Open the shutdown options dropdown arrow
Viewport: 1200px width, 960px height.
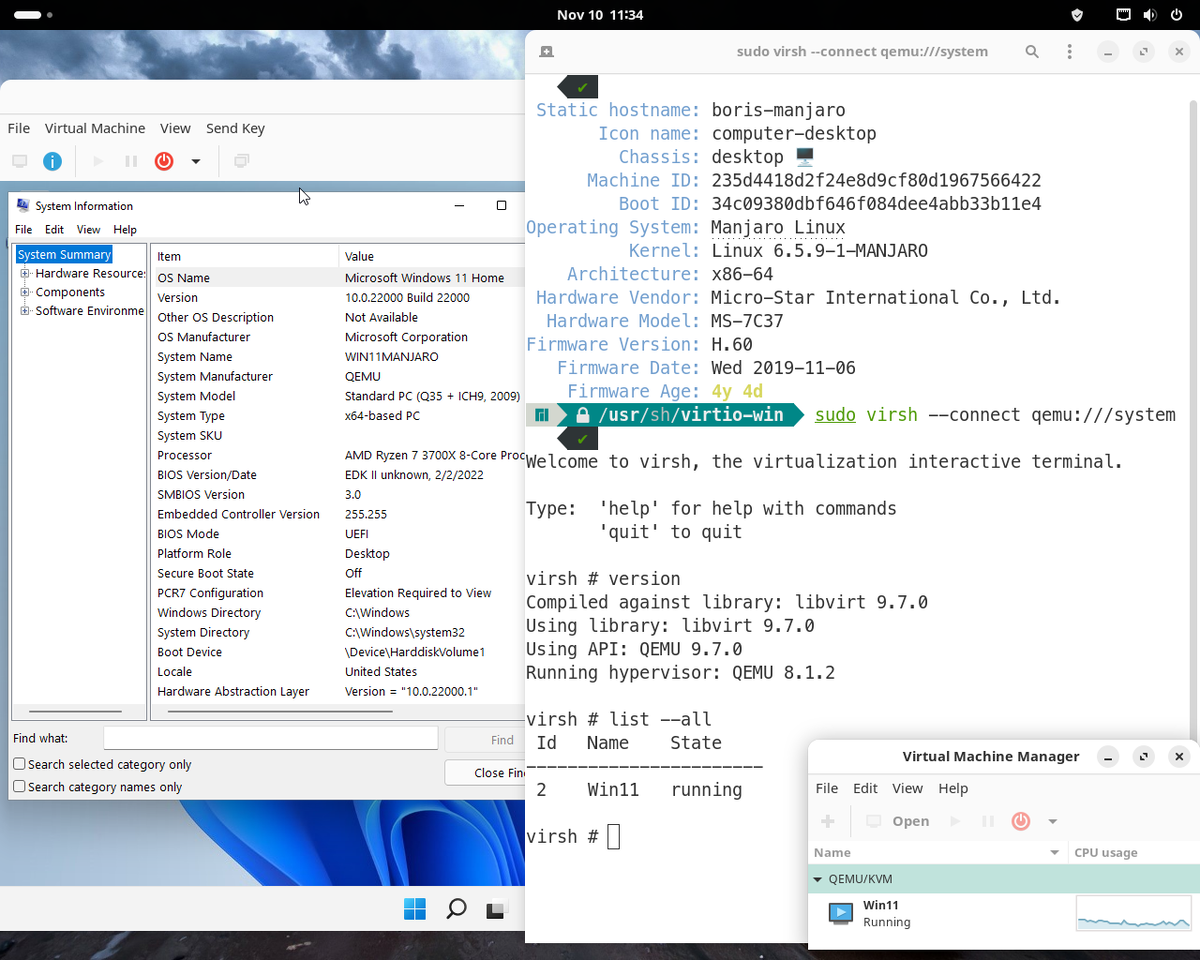pos(195,161)
